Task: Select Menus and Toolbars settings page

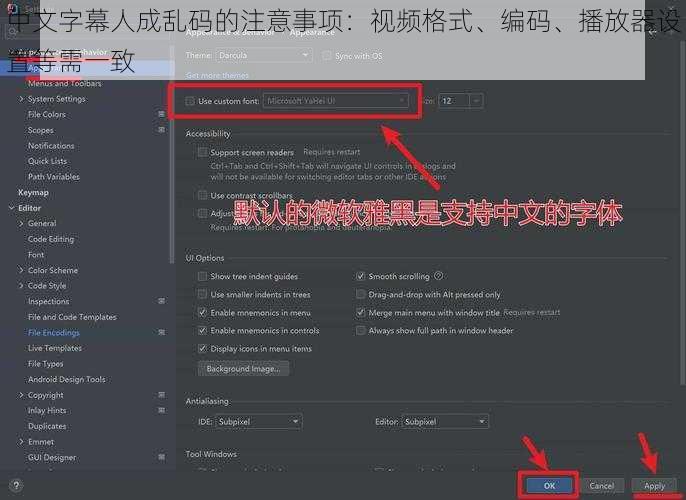Action: coord(65,83)
